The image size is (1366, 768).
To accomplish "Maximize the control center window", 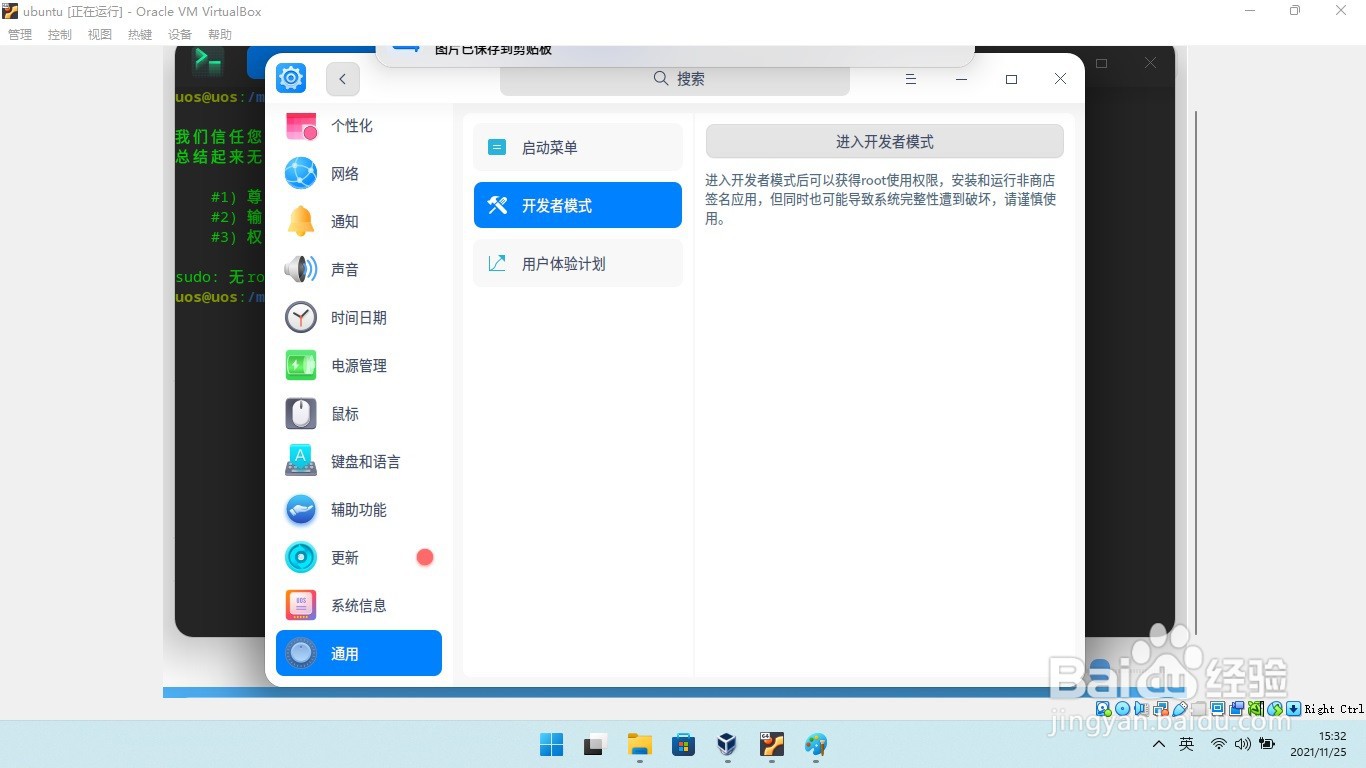I will click(x=1011, y=79).
